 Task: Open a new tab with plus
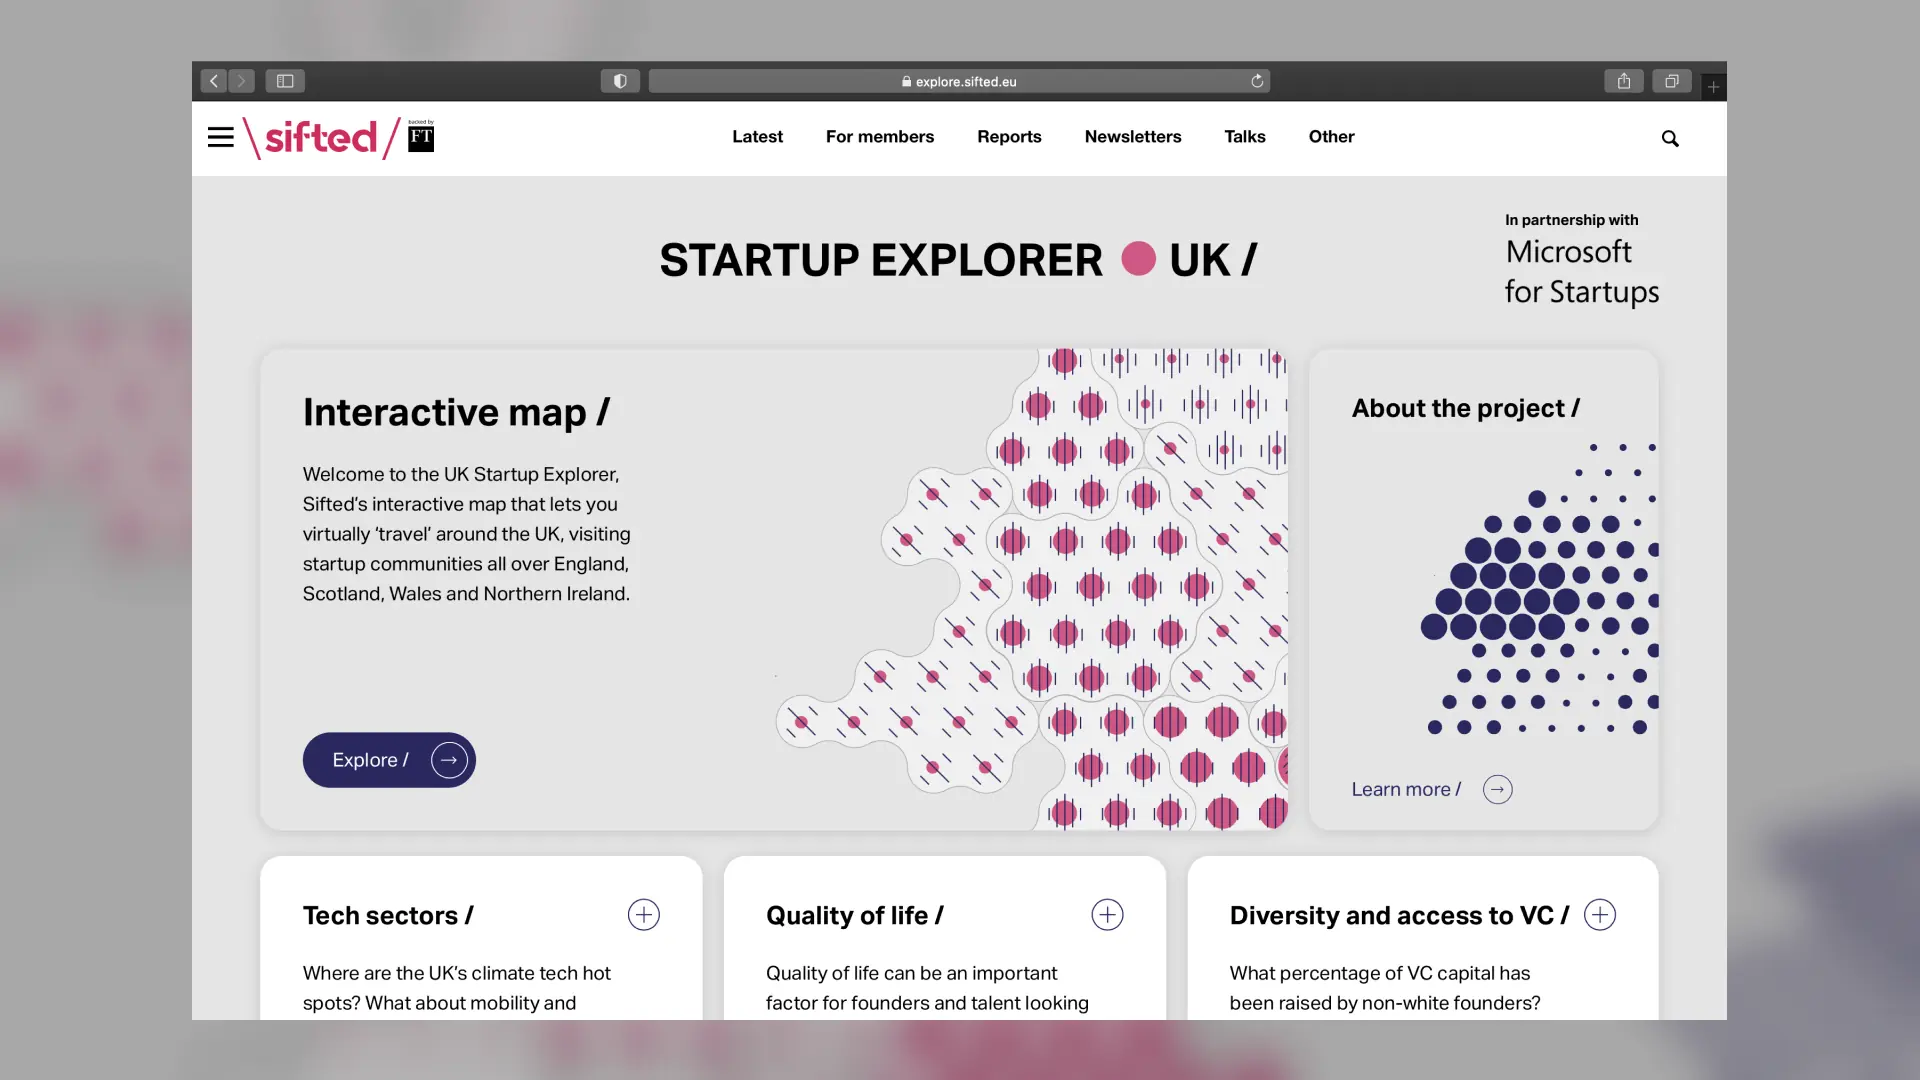1713,87
